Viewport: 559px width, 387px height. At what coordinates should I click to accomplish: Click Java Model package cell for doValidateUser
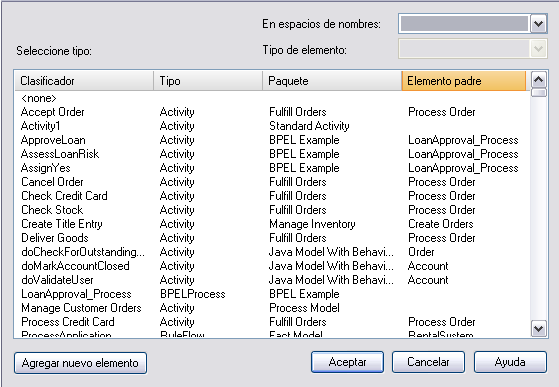click(x=331, y=280)
